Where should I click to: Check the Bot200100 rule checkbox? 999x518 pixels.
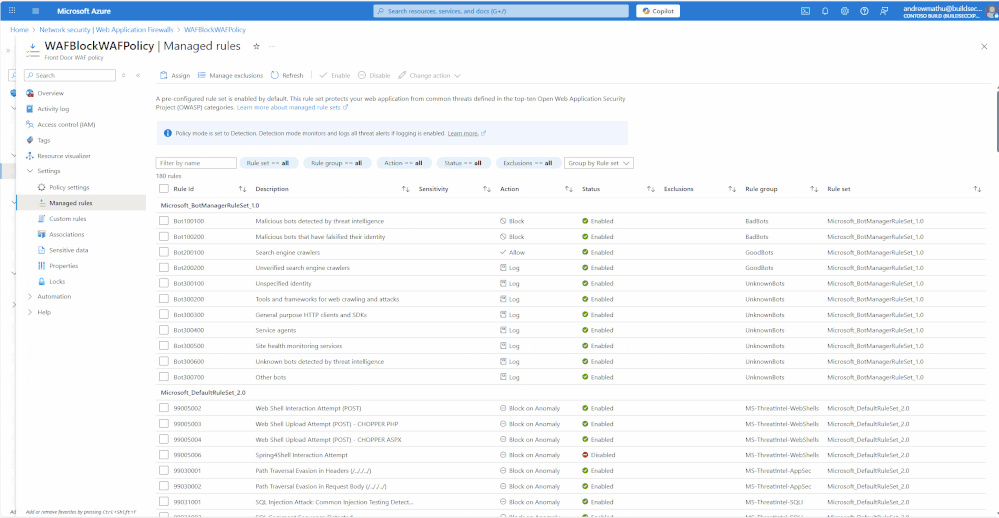(164, 252)
